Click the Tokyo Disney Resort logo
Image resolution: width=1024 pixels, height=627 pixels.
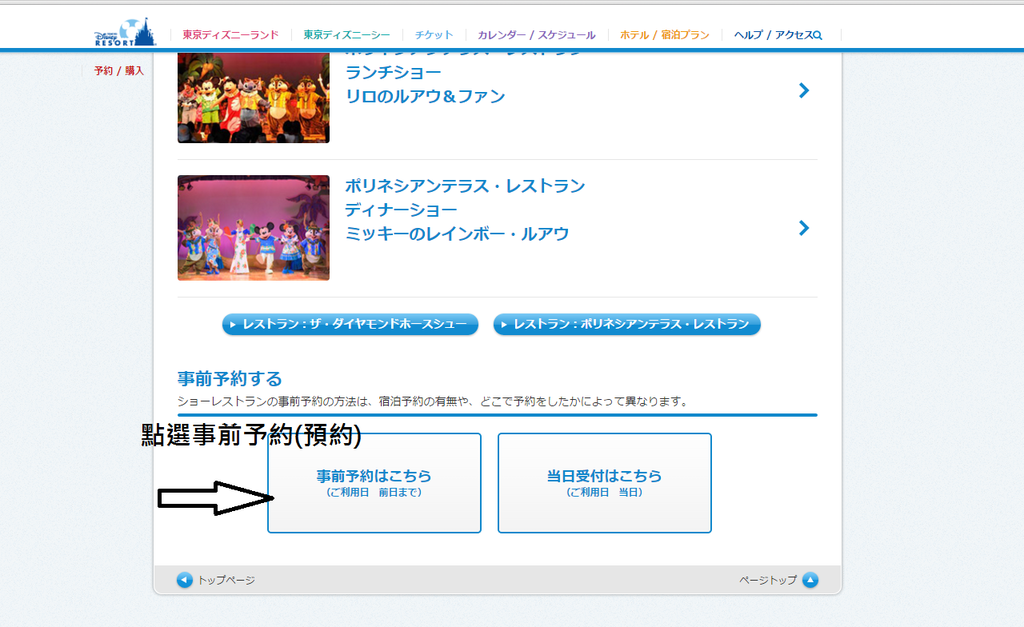tap(125, 32)
